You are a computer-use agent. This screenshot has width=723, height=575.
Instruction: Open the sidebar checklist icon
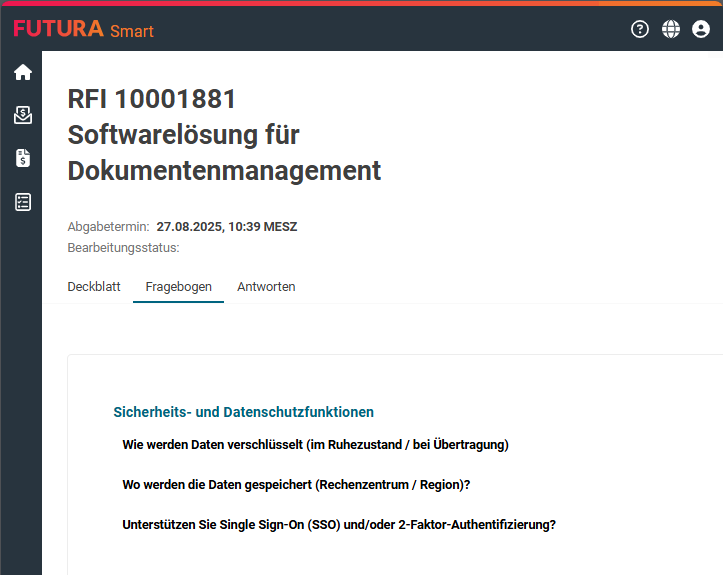22,202
